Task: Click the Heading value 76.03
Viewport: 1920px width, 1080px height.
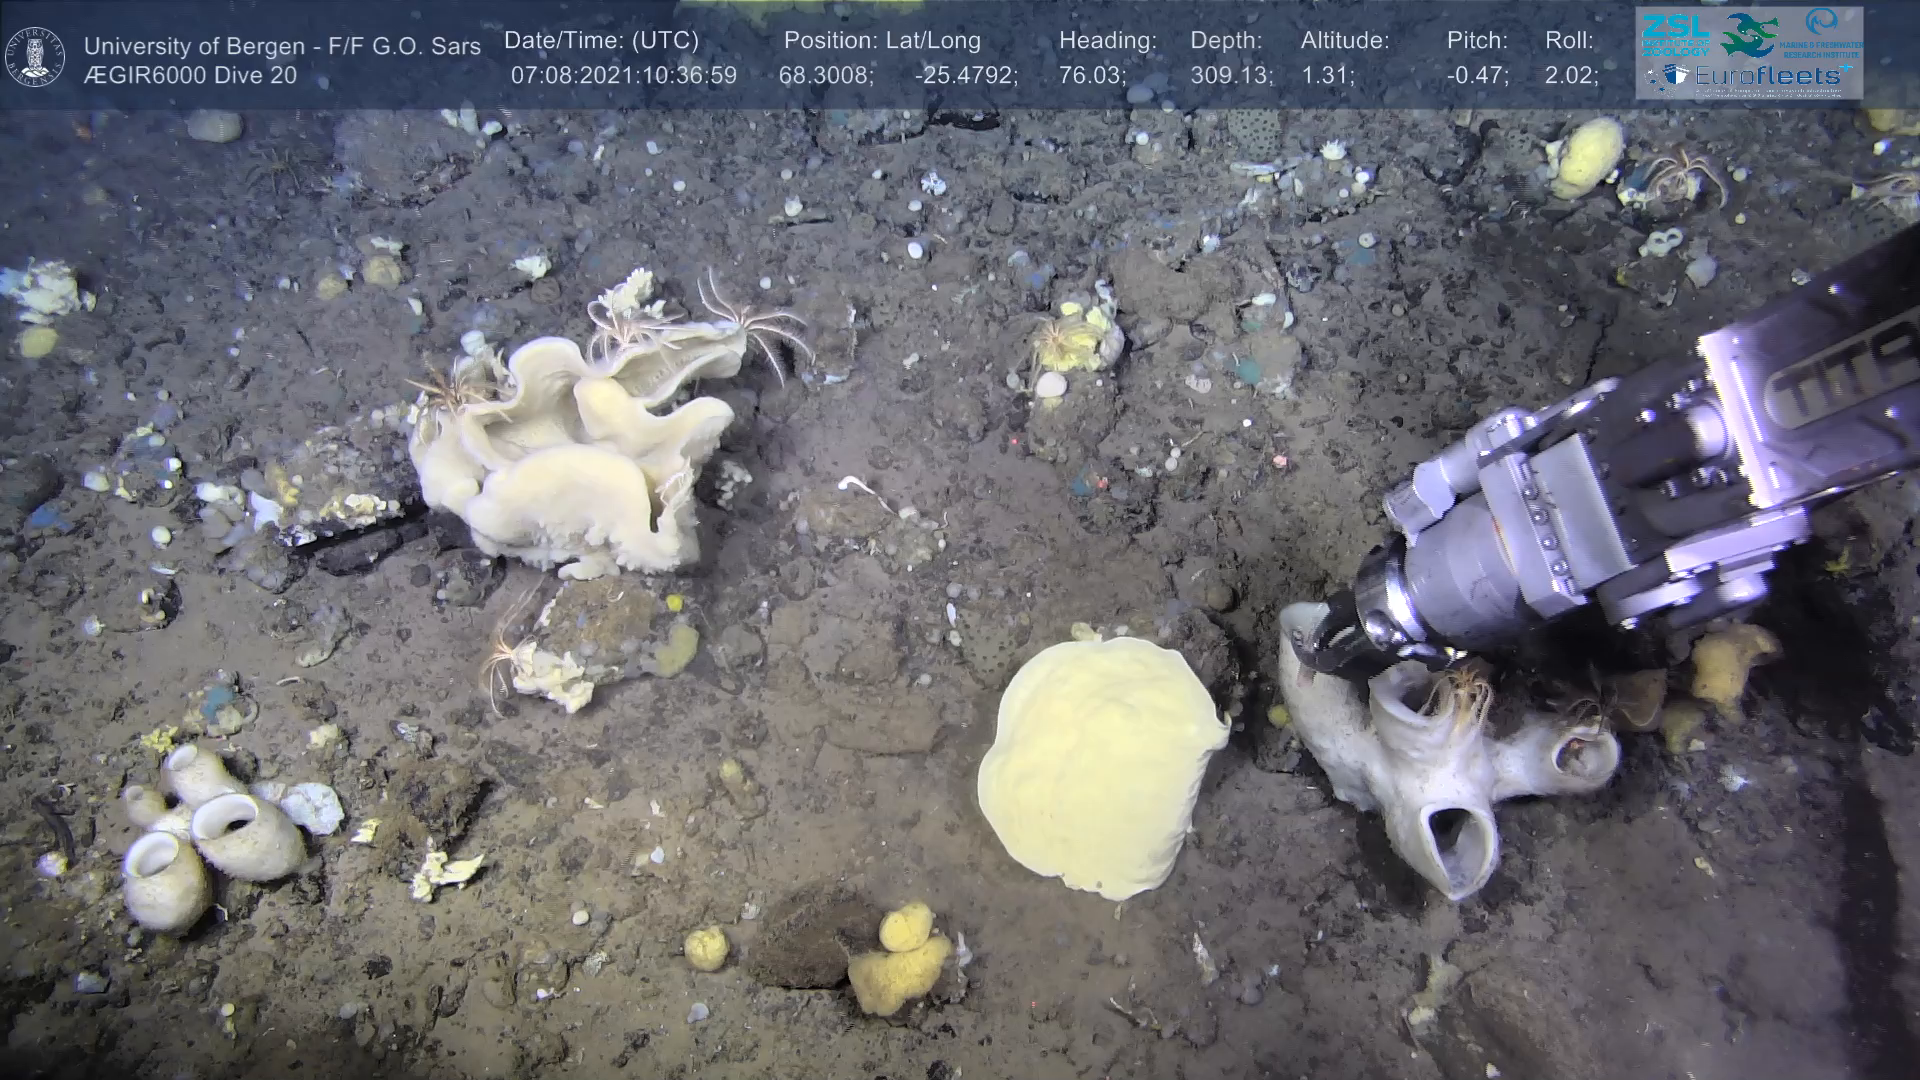Action: pos(1092,76)
